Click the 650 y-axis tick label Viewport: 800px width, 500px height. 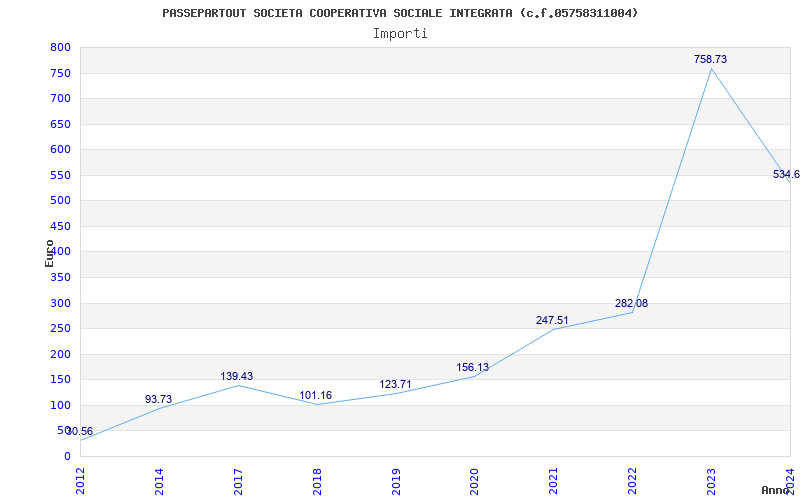(x=60, y=124)
